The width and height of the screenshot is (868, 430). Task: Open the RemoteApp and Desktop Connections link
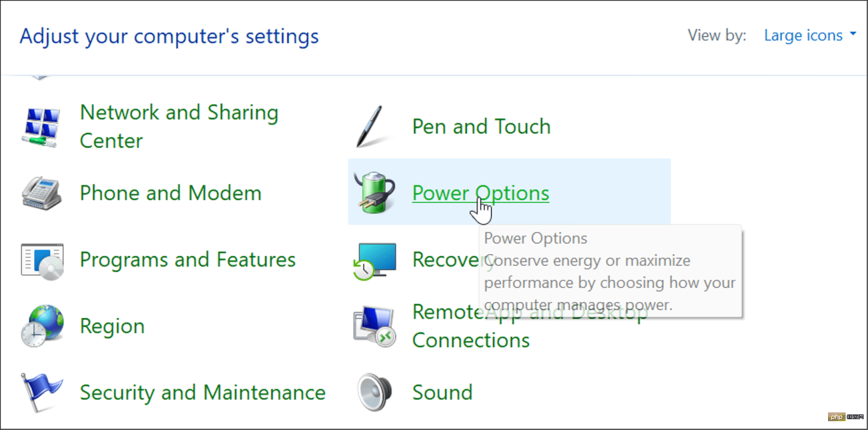[471, 339]
